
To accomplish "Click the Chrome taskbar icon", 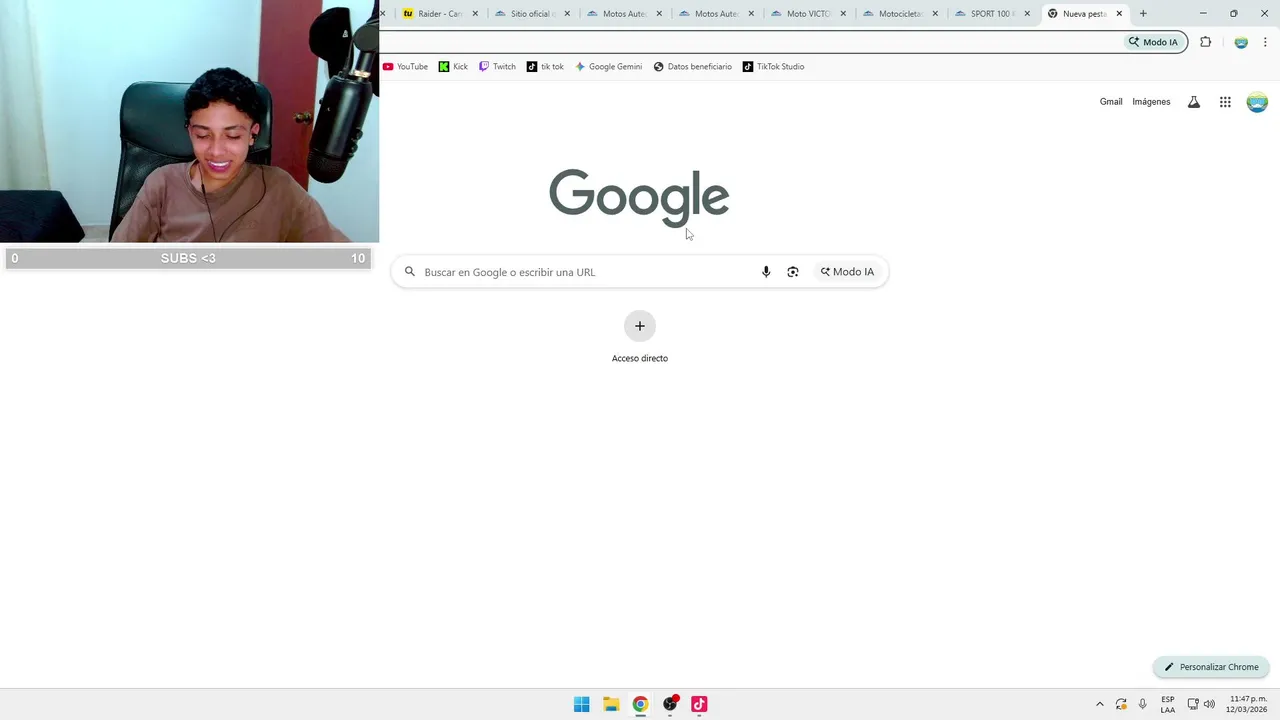I will 640,704.
